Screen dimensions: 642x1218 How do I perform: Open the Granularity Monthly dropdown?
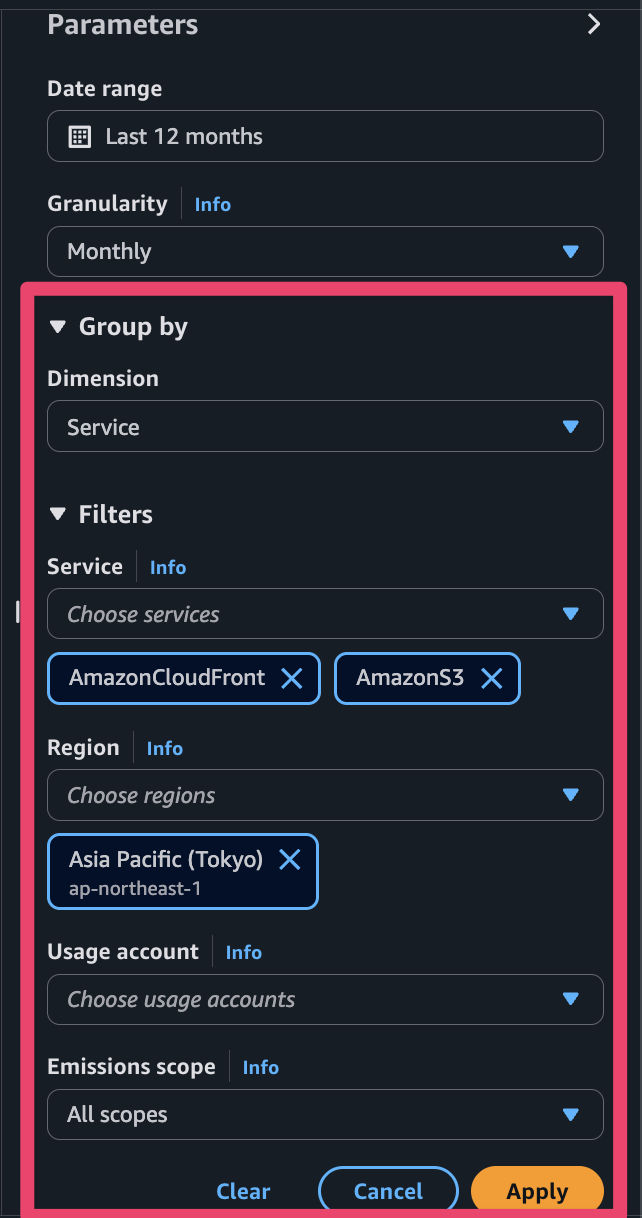click(325, 251)
